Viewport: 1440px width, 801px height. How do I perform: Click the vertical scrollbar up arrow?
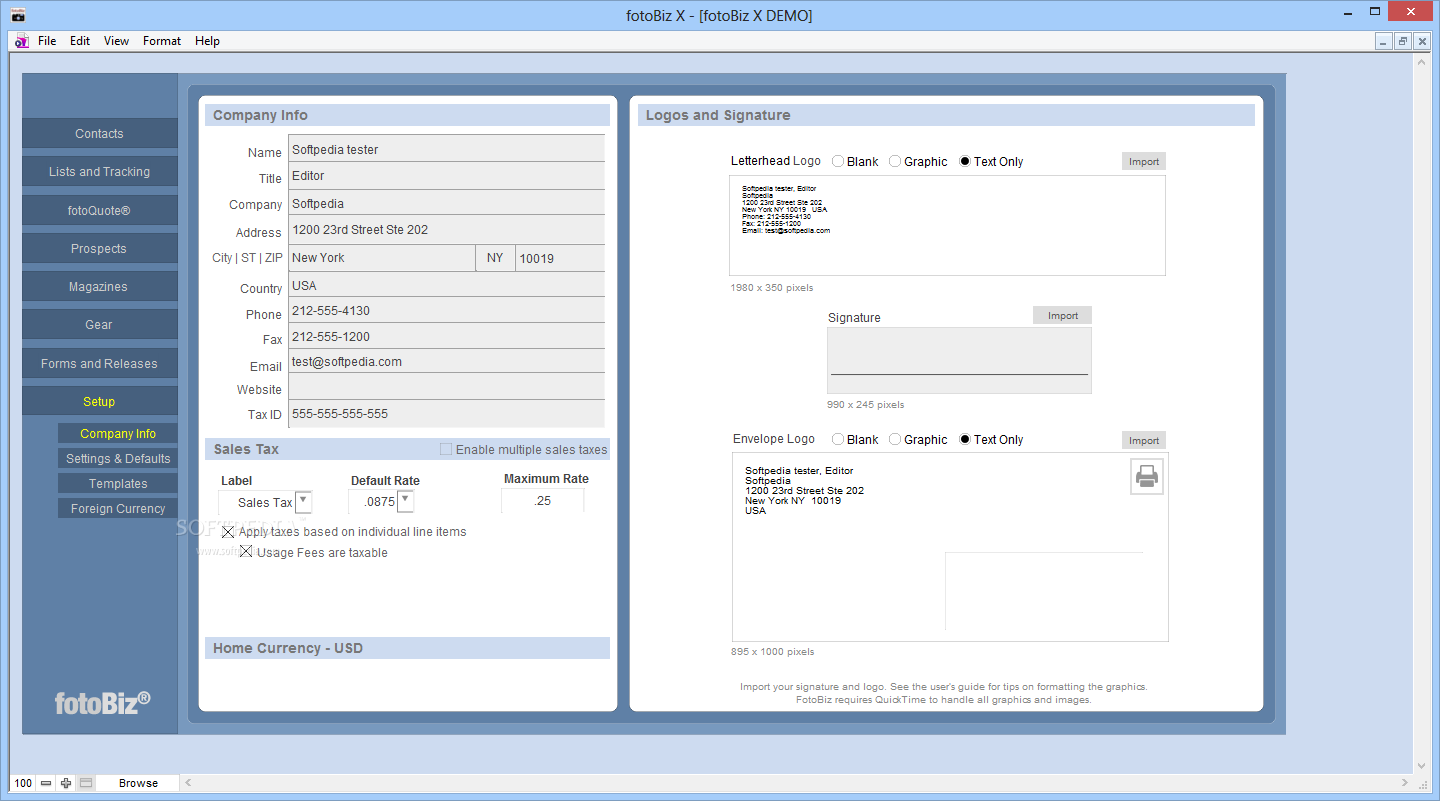[1422, 62]
